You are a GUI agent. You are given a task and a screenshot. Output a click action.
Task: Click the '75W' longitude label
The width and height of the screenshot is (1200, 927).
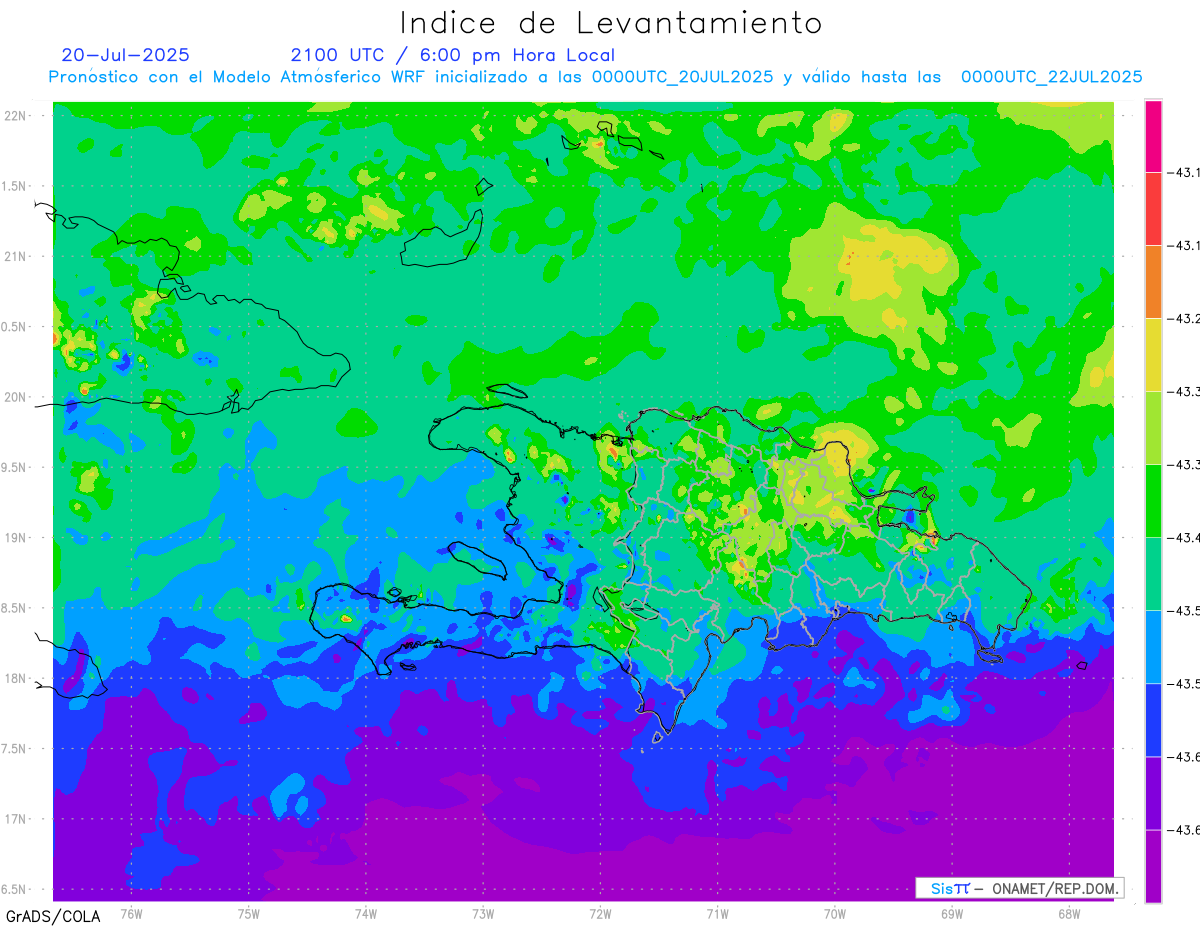(x=249, y=913)
